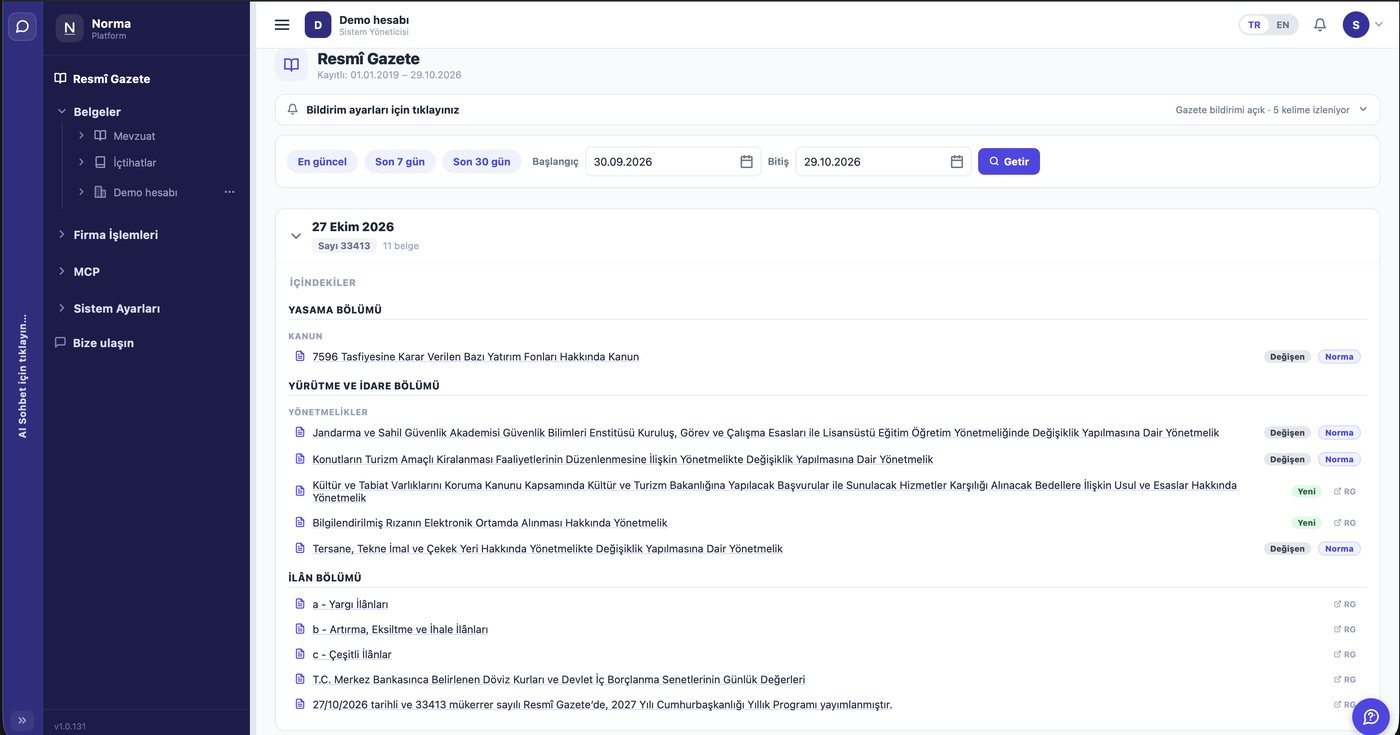Click document icon beside 7596 Tasfiyesine Kanun
This screenshot has width=1400, height=735.
point(299,356)
